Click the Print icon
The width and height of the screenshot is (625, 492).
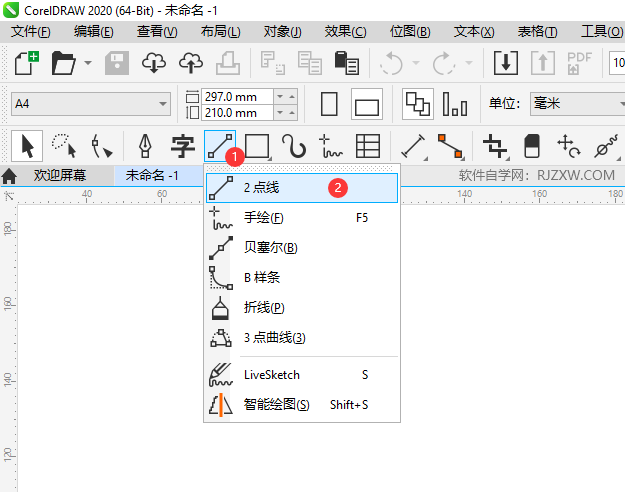pos(228,63)
